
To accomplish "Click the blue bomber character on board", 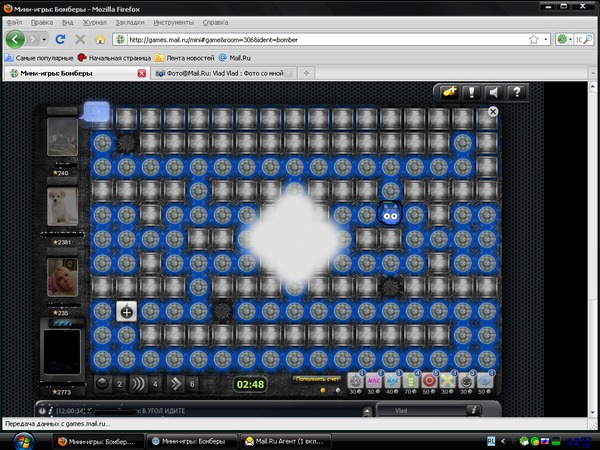I will [391, 213].
